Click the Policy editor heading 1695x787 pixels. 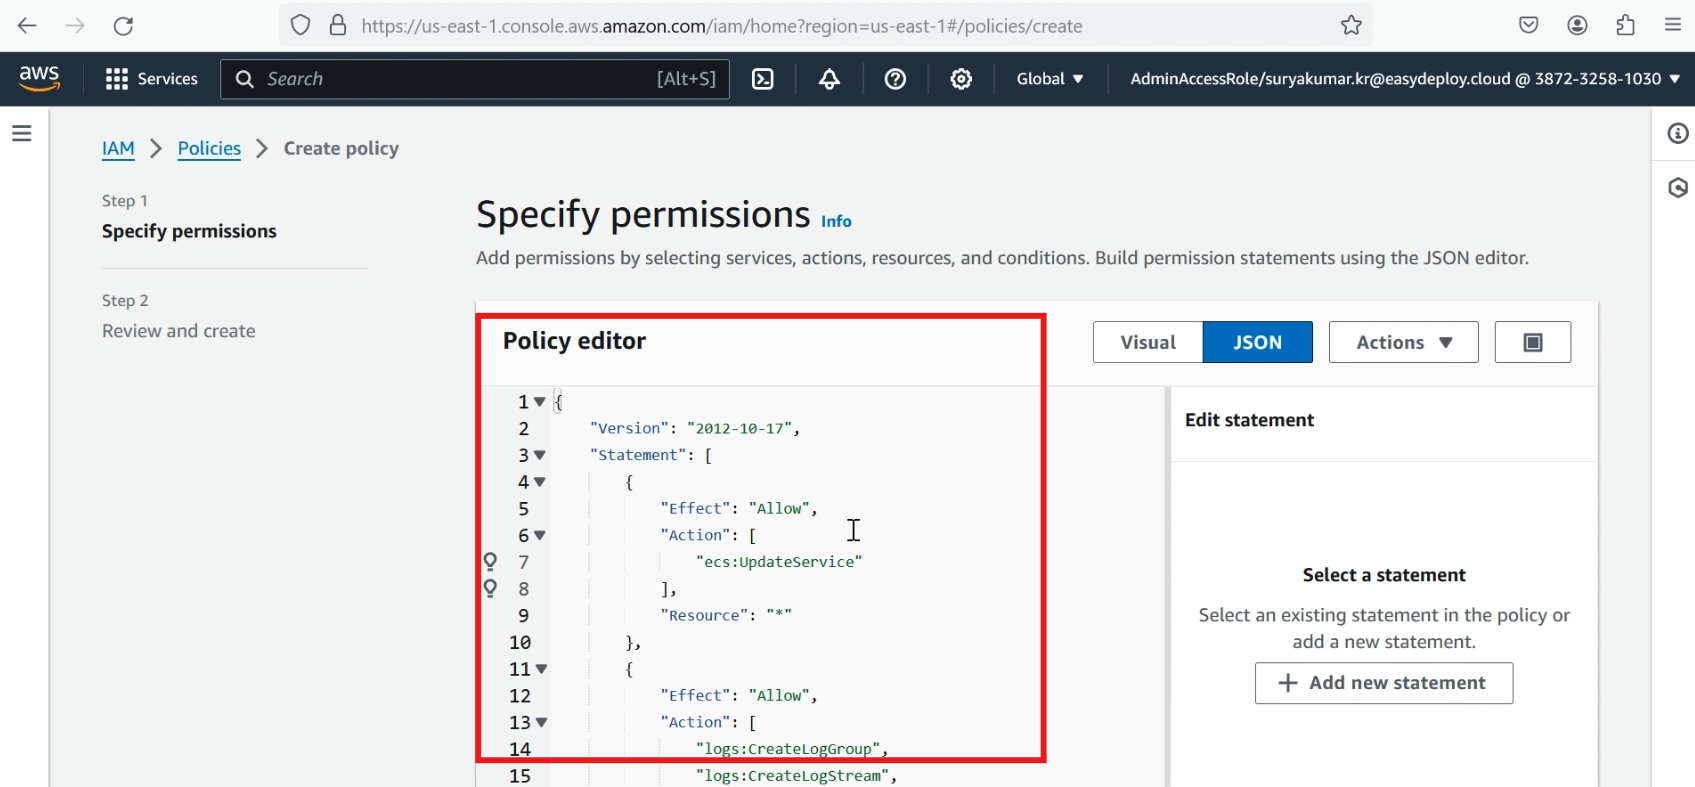coord(574,341)
